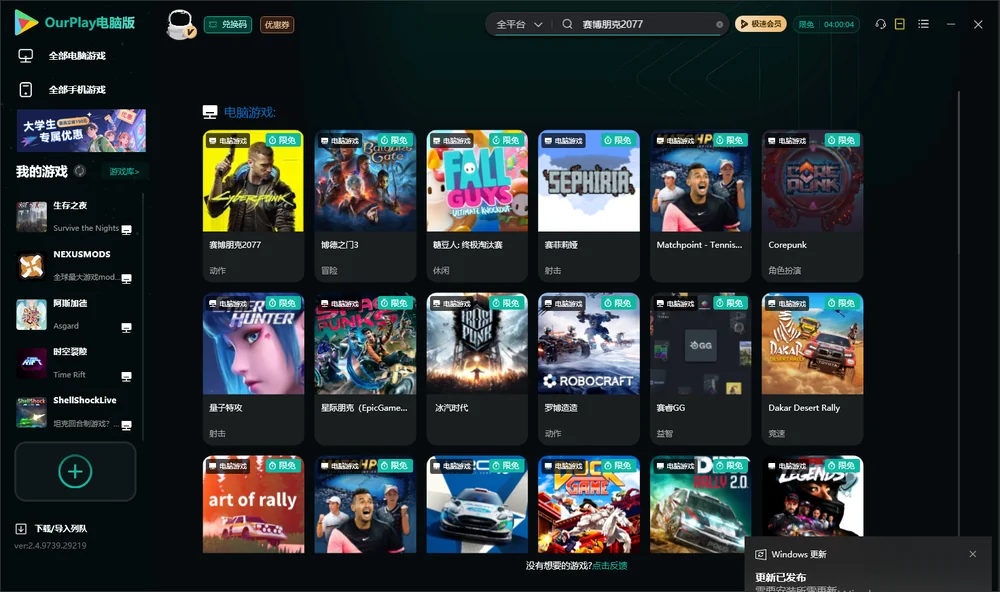Focus the search field with 赛博朋克2077
Image resolution: width=1000 pixels, height=592 pixels.
pyautogui.click(x=644, y=24)
